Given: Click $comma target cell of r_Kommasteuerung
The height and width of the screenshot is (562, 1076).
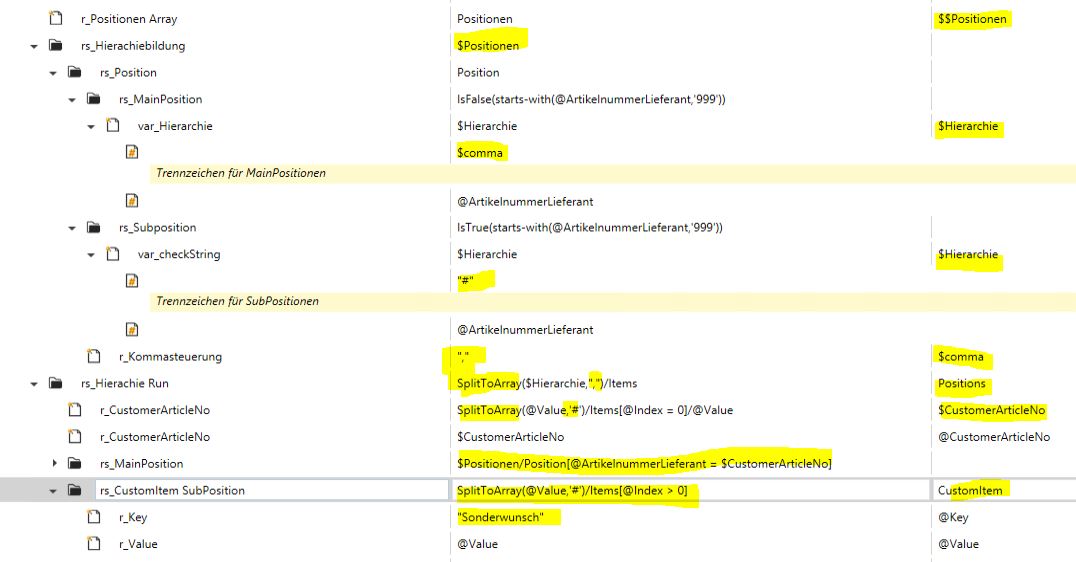Looking at the screenshot, I should coord(961,356).
